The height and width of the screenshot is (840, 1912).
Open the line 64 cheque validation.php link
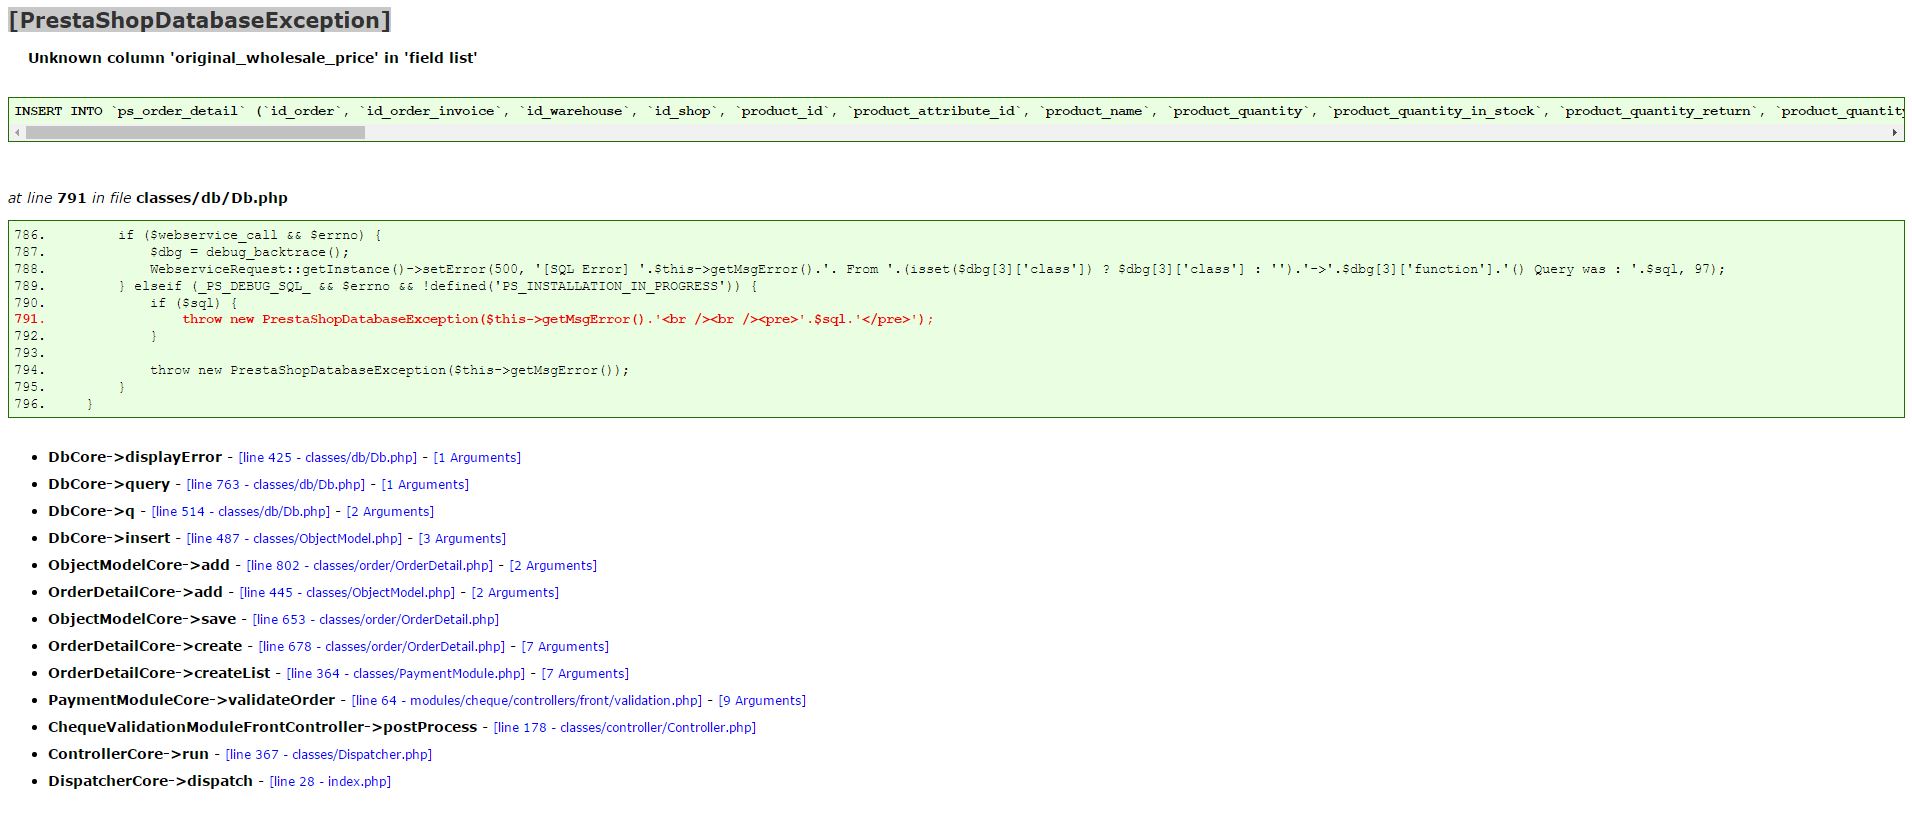527,701
